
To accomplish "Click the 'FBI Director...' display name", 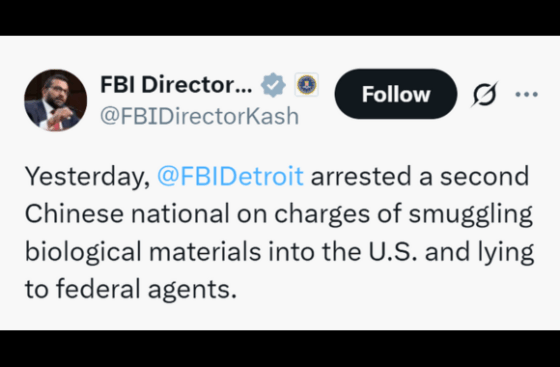I will pos(176,85).
